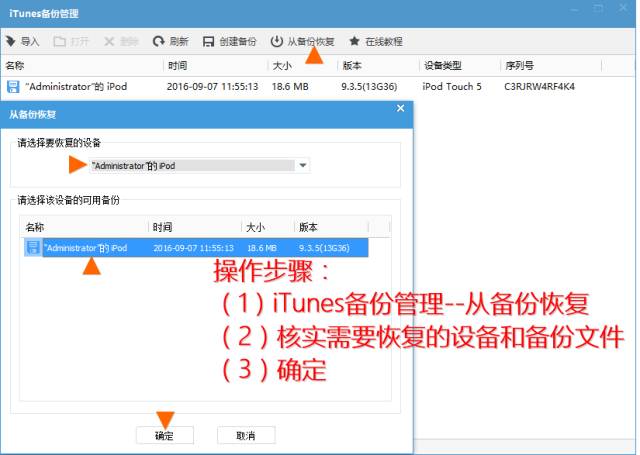Click the iTunes备份管理 window title

44,13
